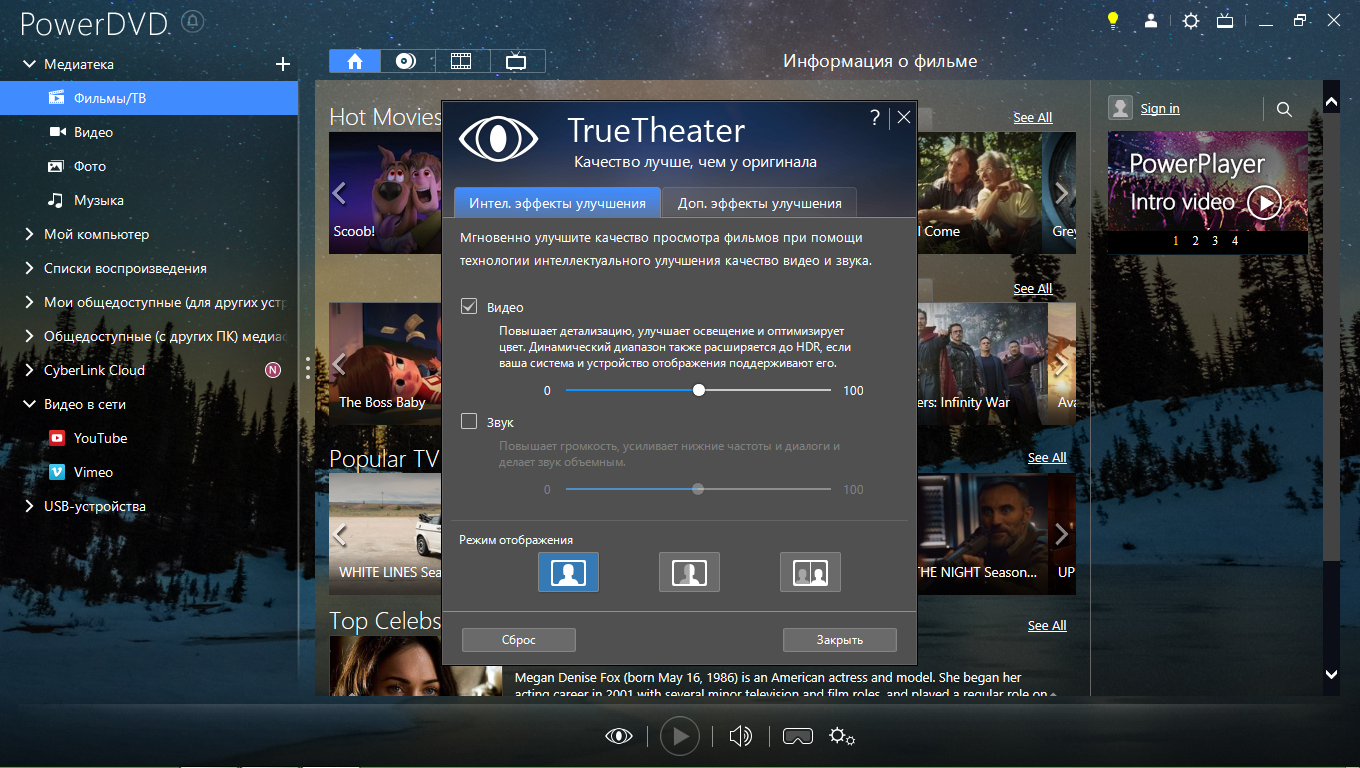The image size is (1360, 768).
Task: Collapse the Медиатека section
Action: [x=28, y=64]
